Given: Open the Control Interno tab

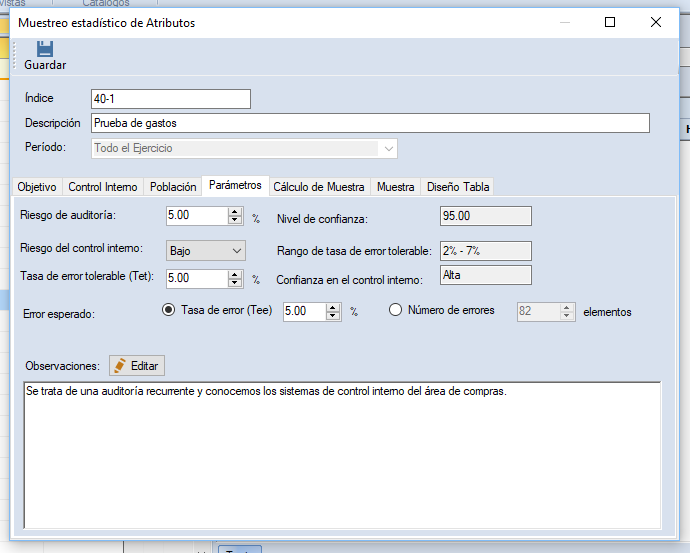Looking at the screenshot, I should click(103, 187).
